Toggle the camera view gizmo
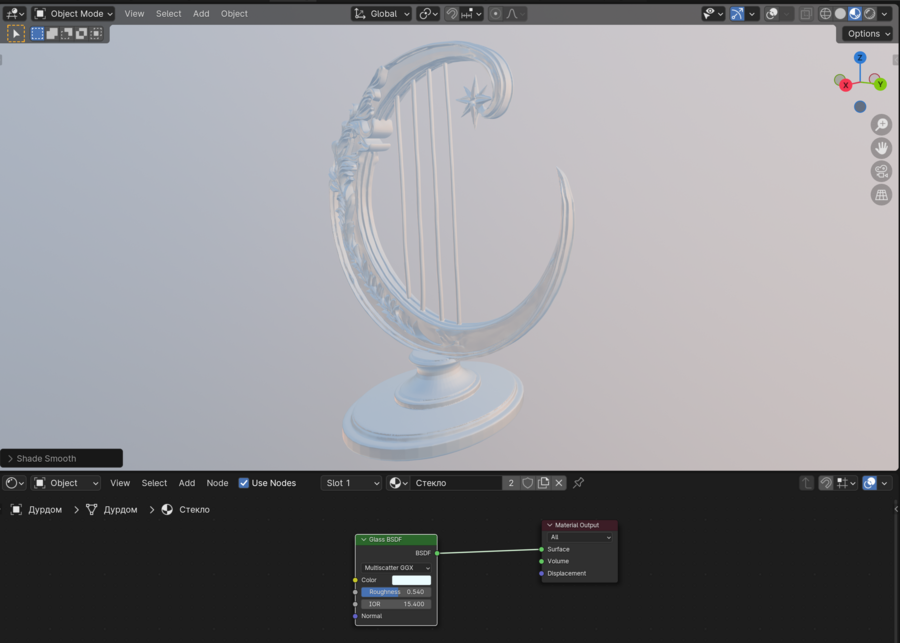 point(881,171)
